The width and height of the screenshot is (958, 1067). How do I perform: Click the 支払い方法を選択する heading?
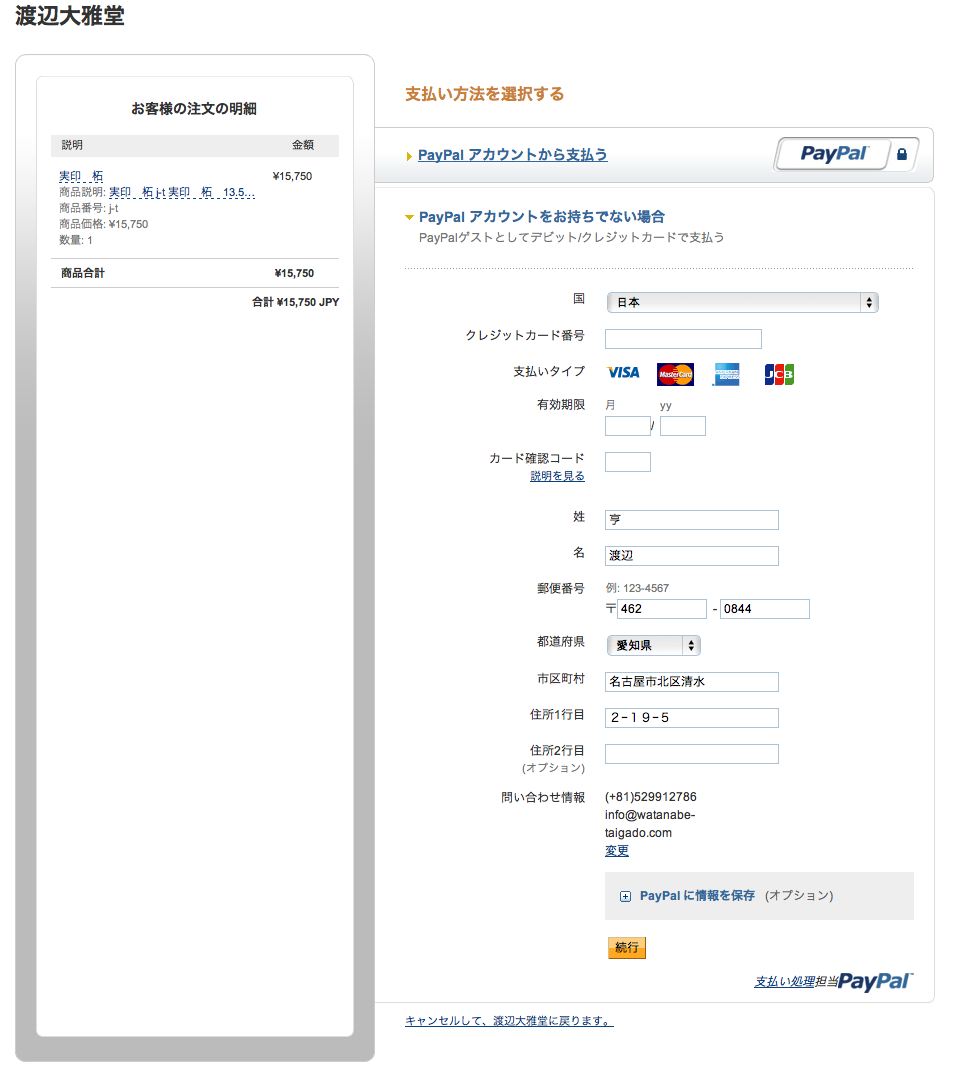[484, 94]
